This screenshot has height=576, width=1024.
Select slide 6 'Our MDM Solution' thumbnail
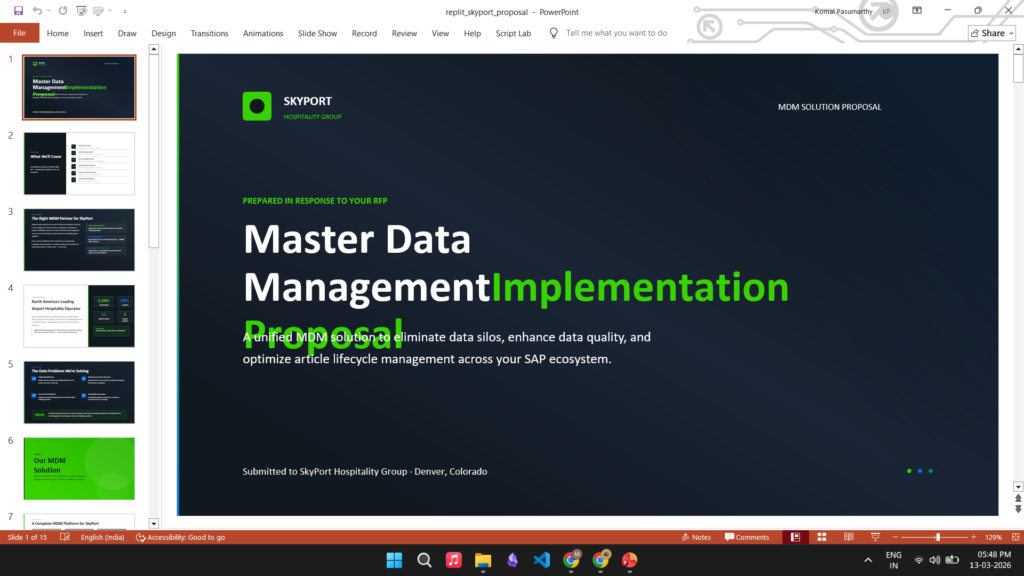click(x=79, y=468)
